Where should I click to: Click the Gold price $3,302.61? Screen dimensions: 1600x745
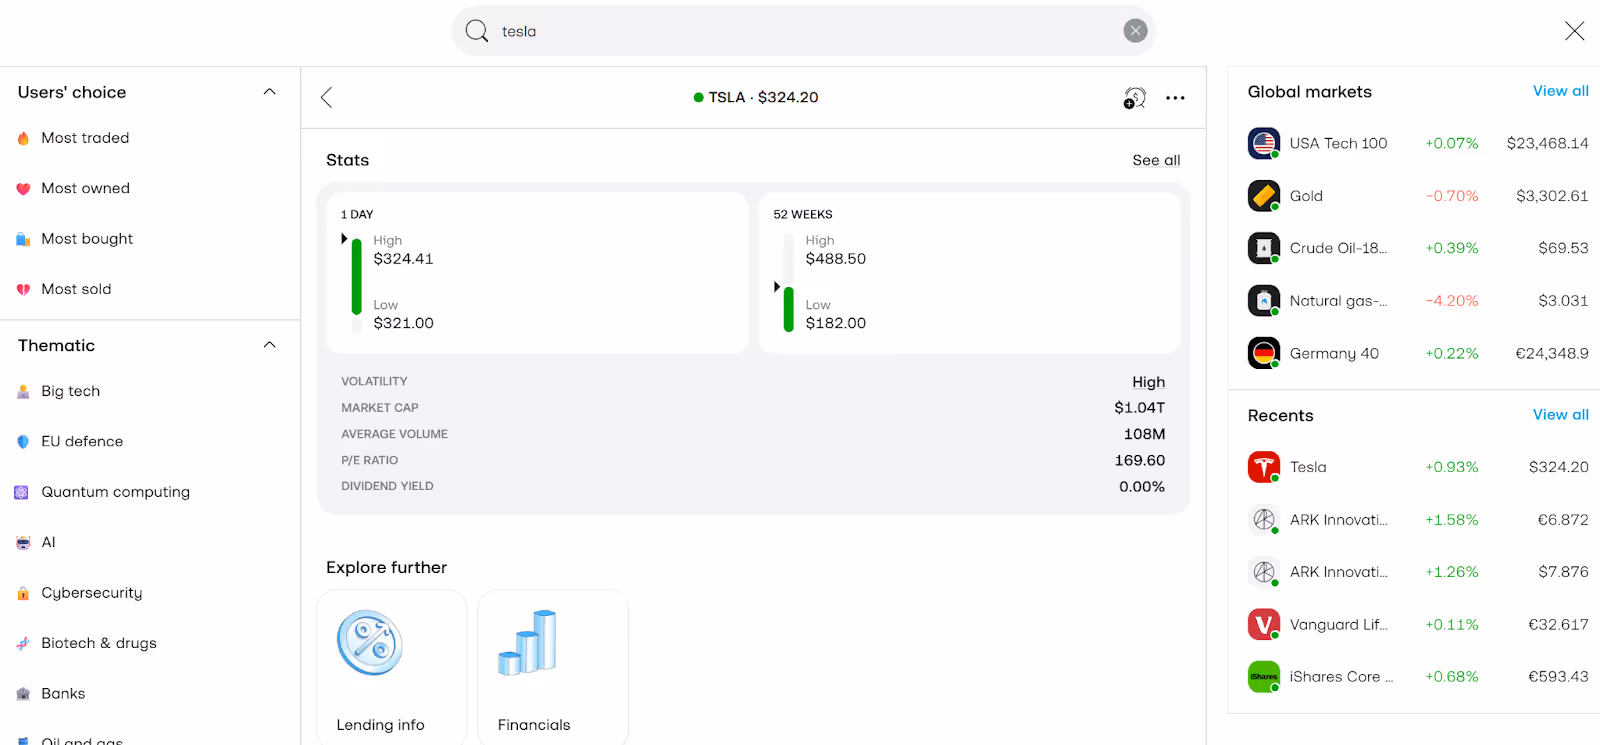pyautogui.click(x=1552, y=196)
